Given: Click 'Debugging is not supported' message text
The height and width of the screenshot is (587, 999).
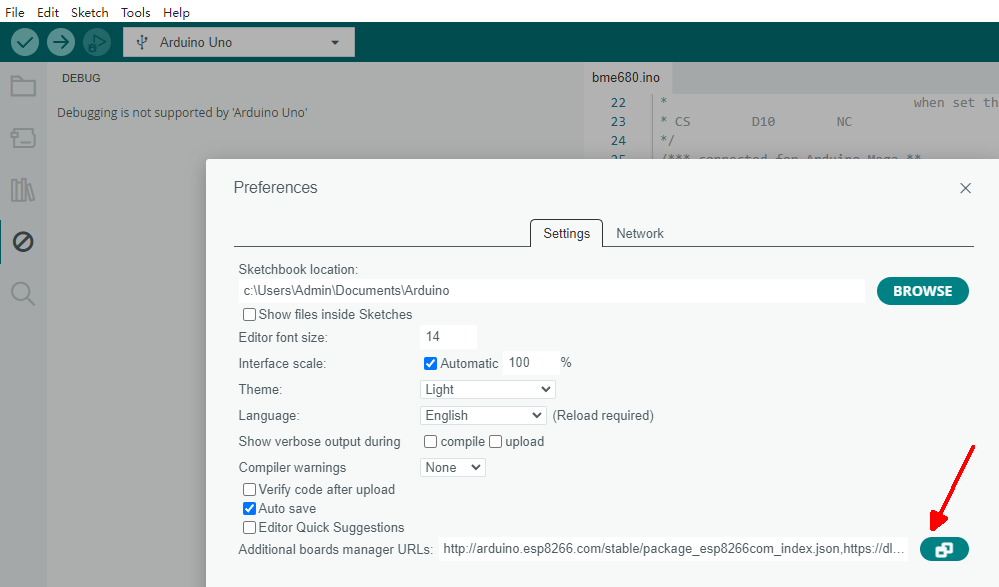Looking at the screenshot, I should point(182,113).
